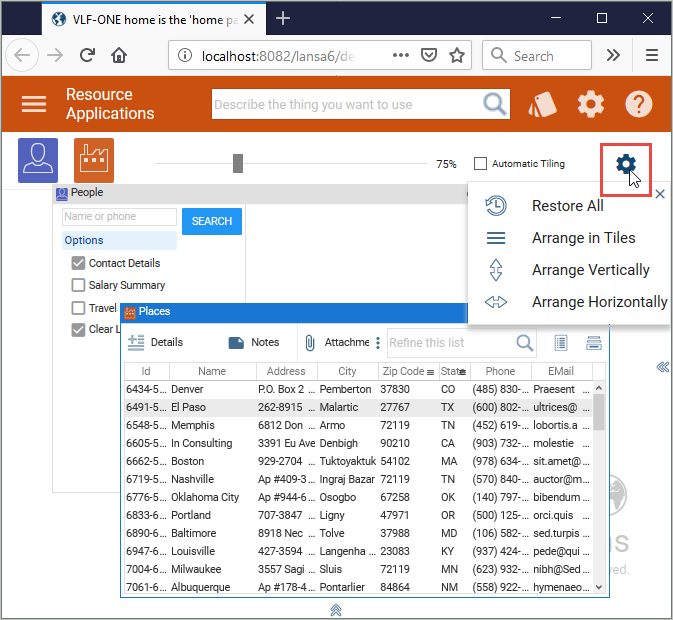This screenshot has width=673, height=620.
Task: Click the magnifier icon in header search
Action: [x=494, y=104]
